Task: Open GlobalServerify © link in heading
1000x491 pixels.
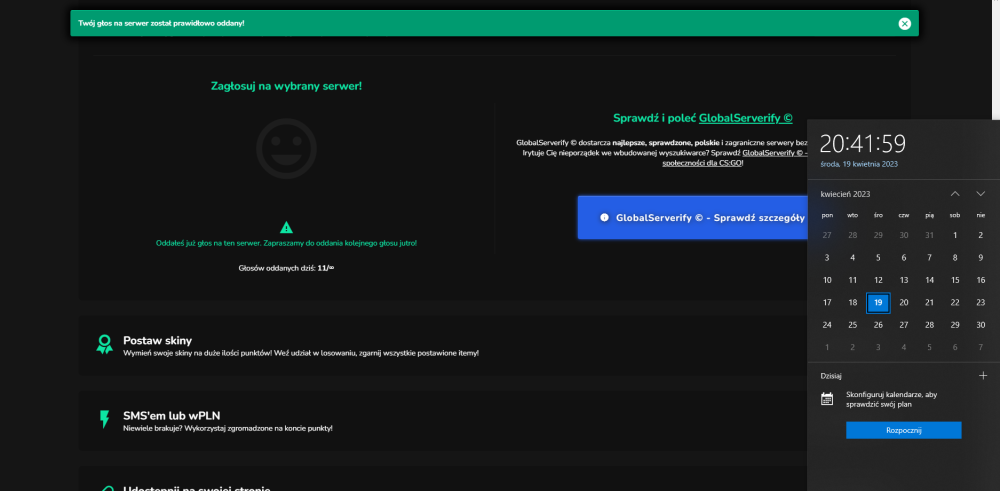Action: click(746, 118)
